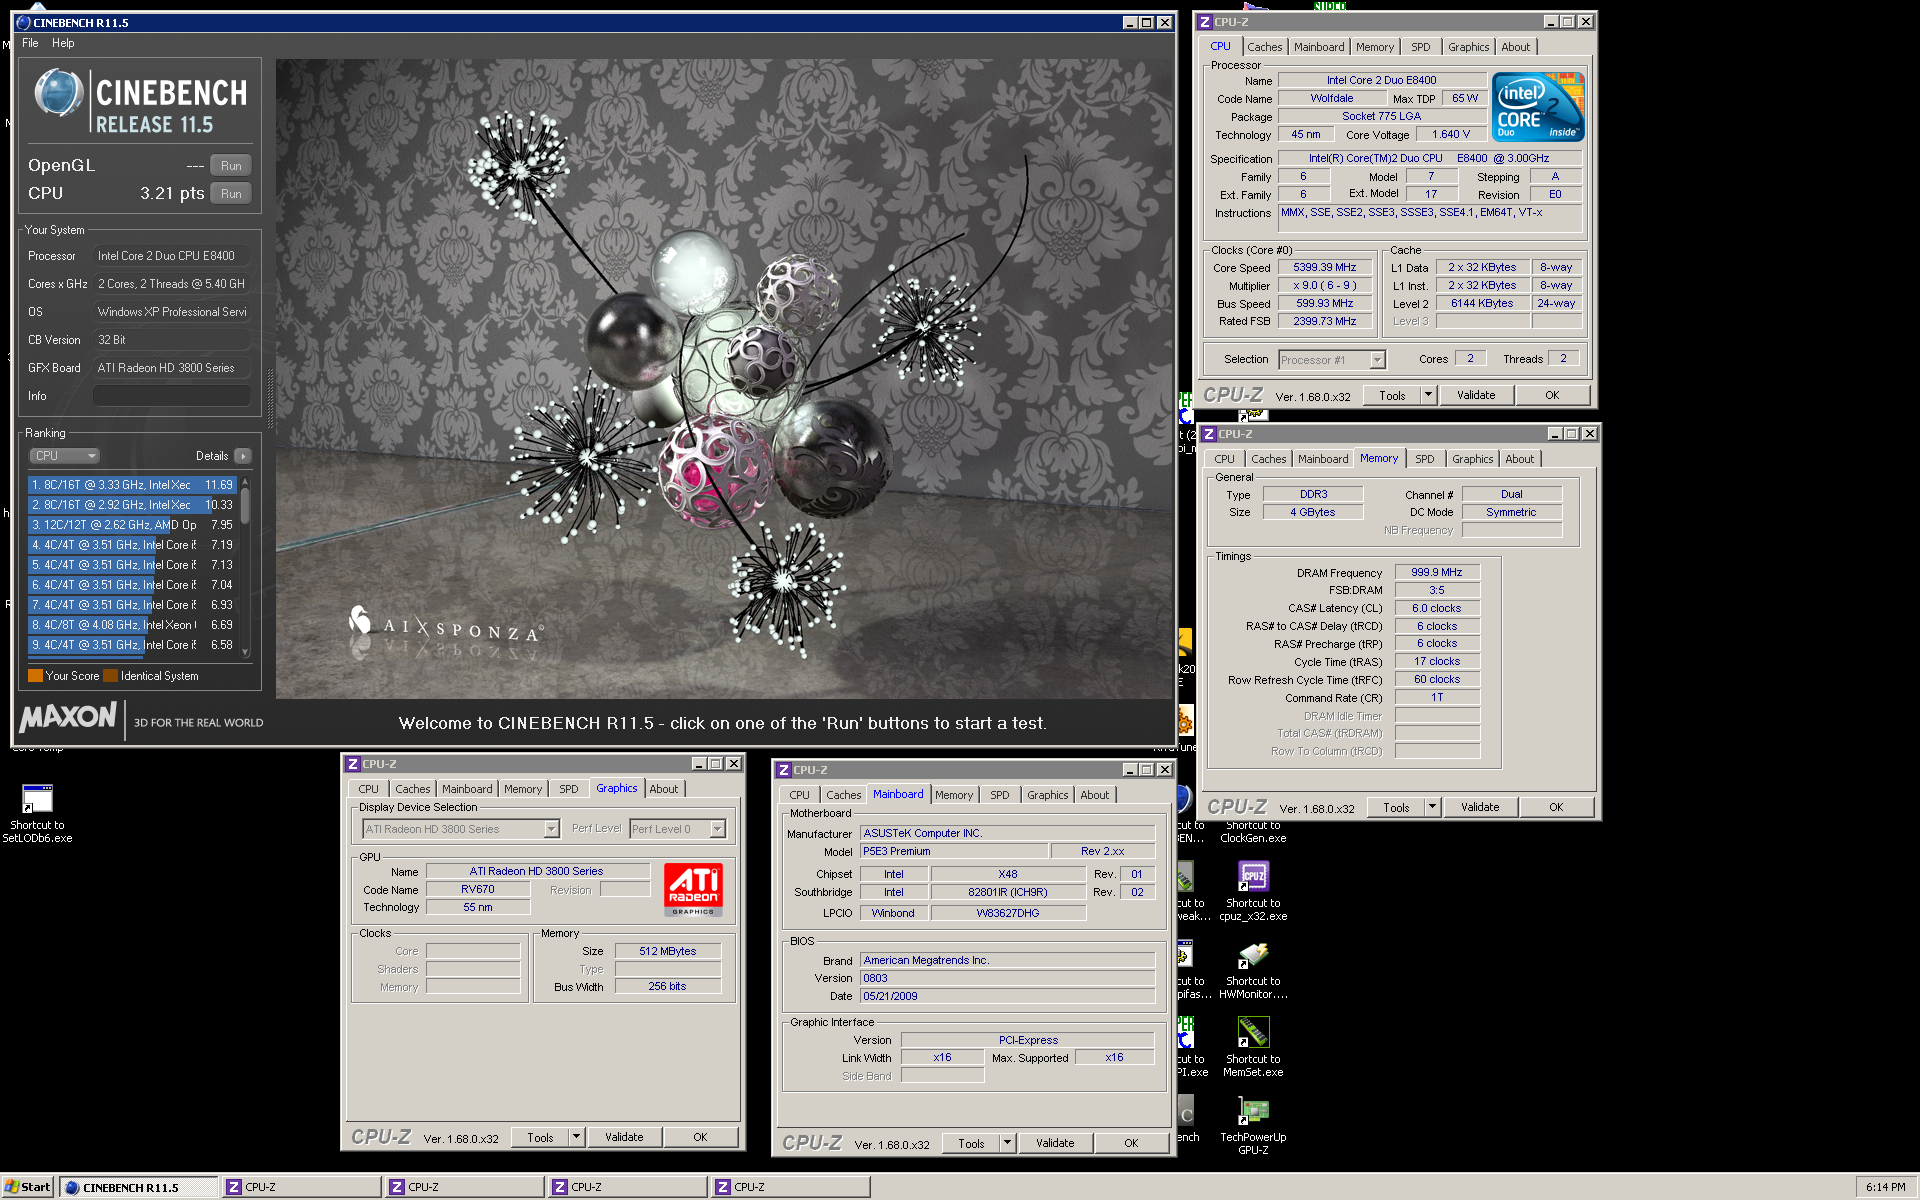Click the ATI Radeon graphics logo
Screen dimensions: 1920x1200
pyautogui.click(x=693, y=889)
